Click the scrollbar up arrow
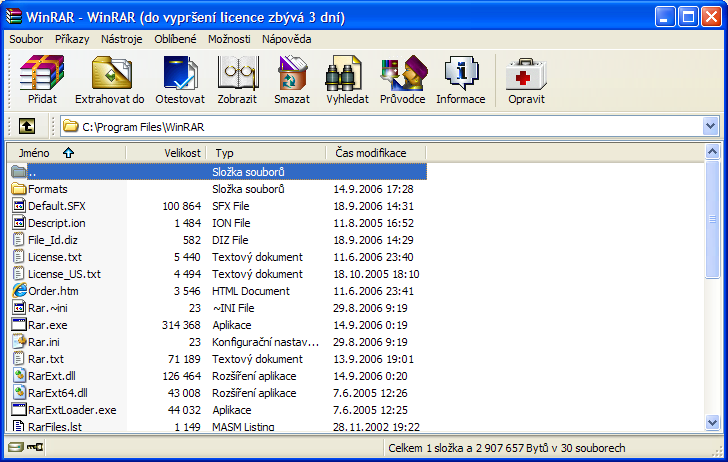The image size is (728, 462). (x=712, y=151)
